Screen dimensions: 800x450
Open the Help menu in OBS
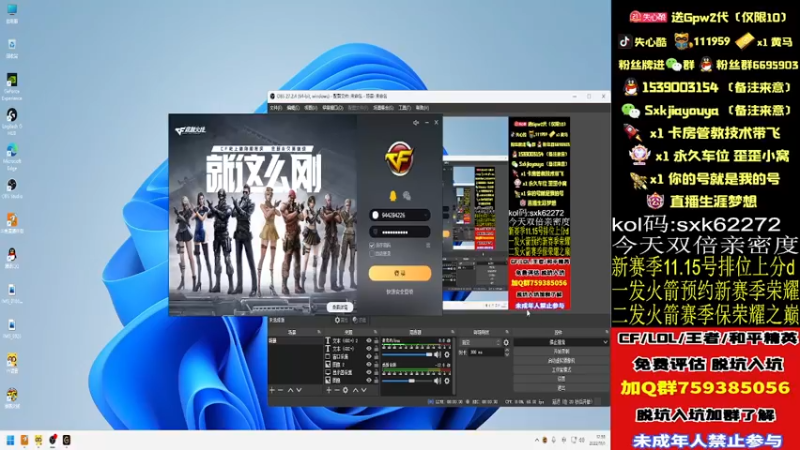tap(422, 108)
